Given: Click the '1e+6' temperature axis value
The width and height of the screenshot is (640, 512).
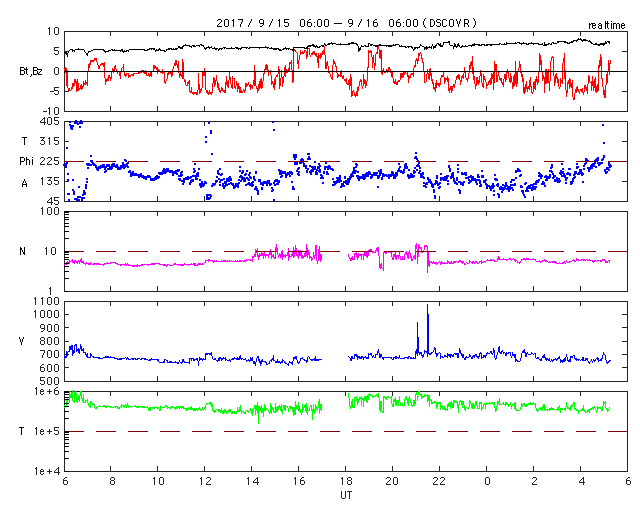Looking at the screenshot, I should click(47, 392).
